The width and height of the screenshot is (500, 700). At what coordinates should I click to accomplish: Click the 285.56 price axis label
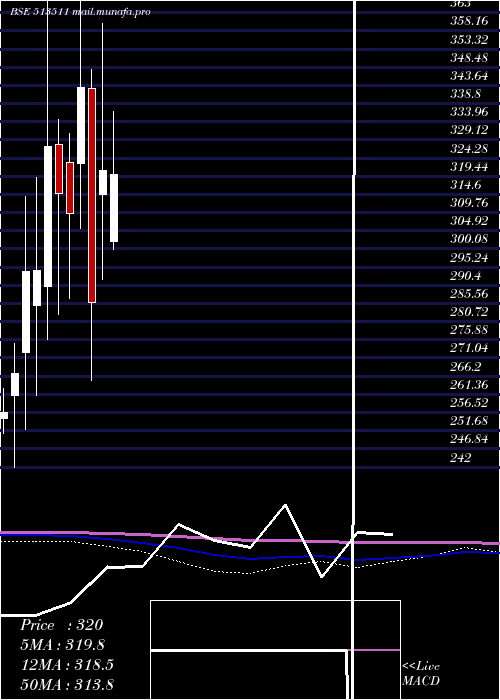tap(469, 293)
